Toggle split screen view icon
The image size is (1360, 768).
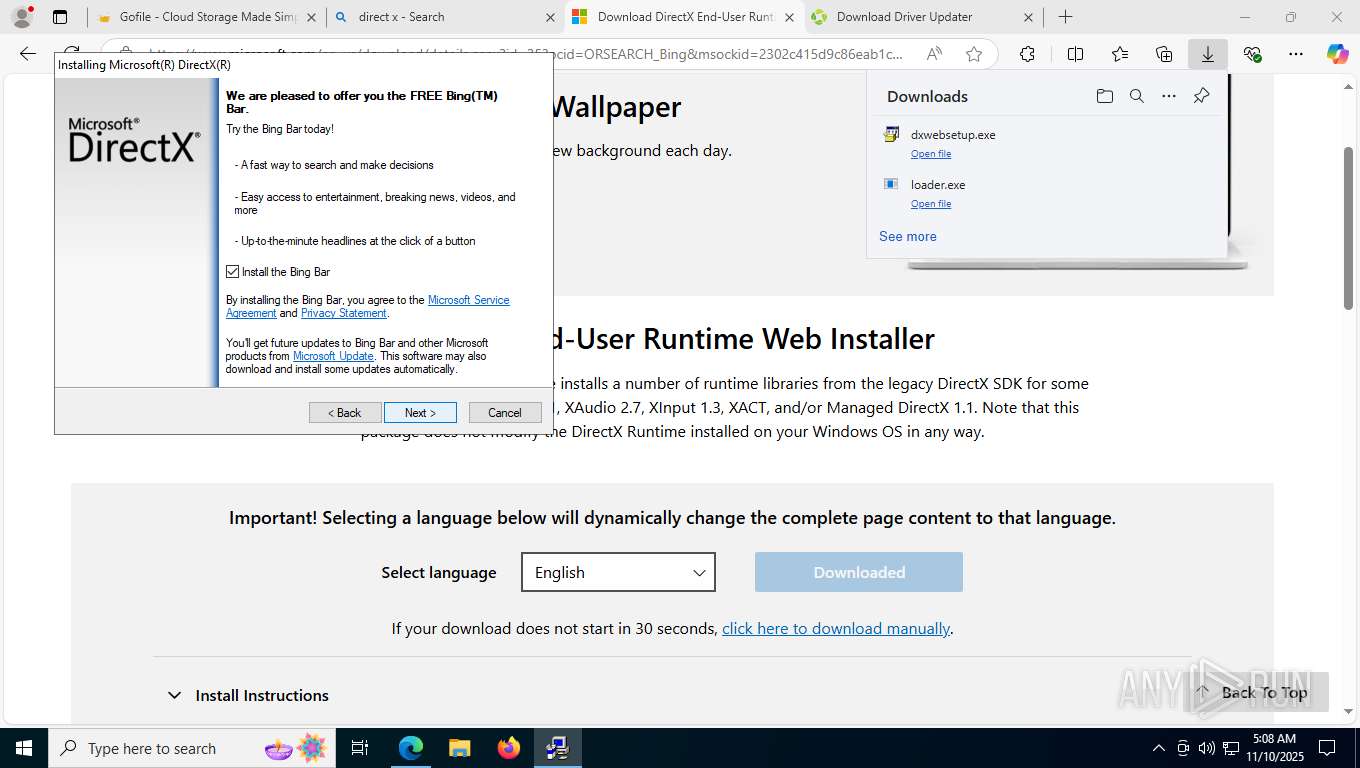[x=1075, y=55]
